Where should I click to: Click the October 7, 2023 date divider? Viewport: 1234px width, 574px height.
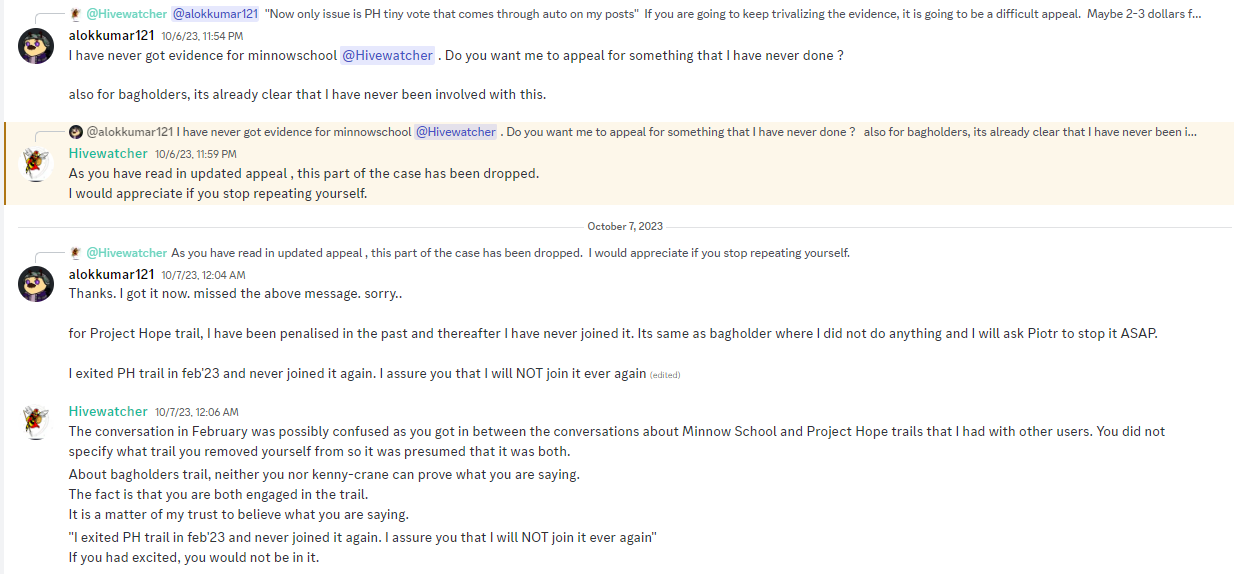pyautogui.click(x=625, y=226)
